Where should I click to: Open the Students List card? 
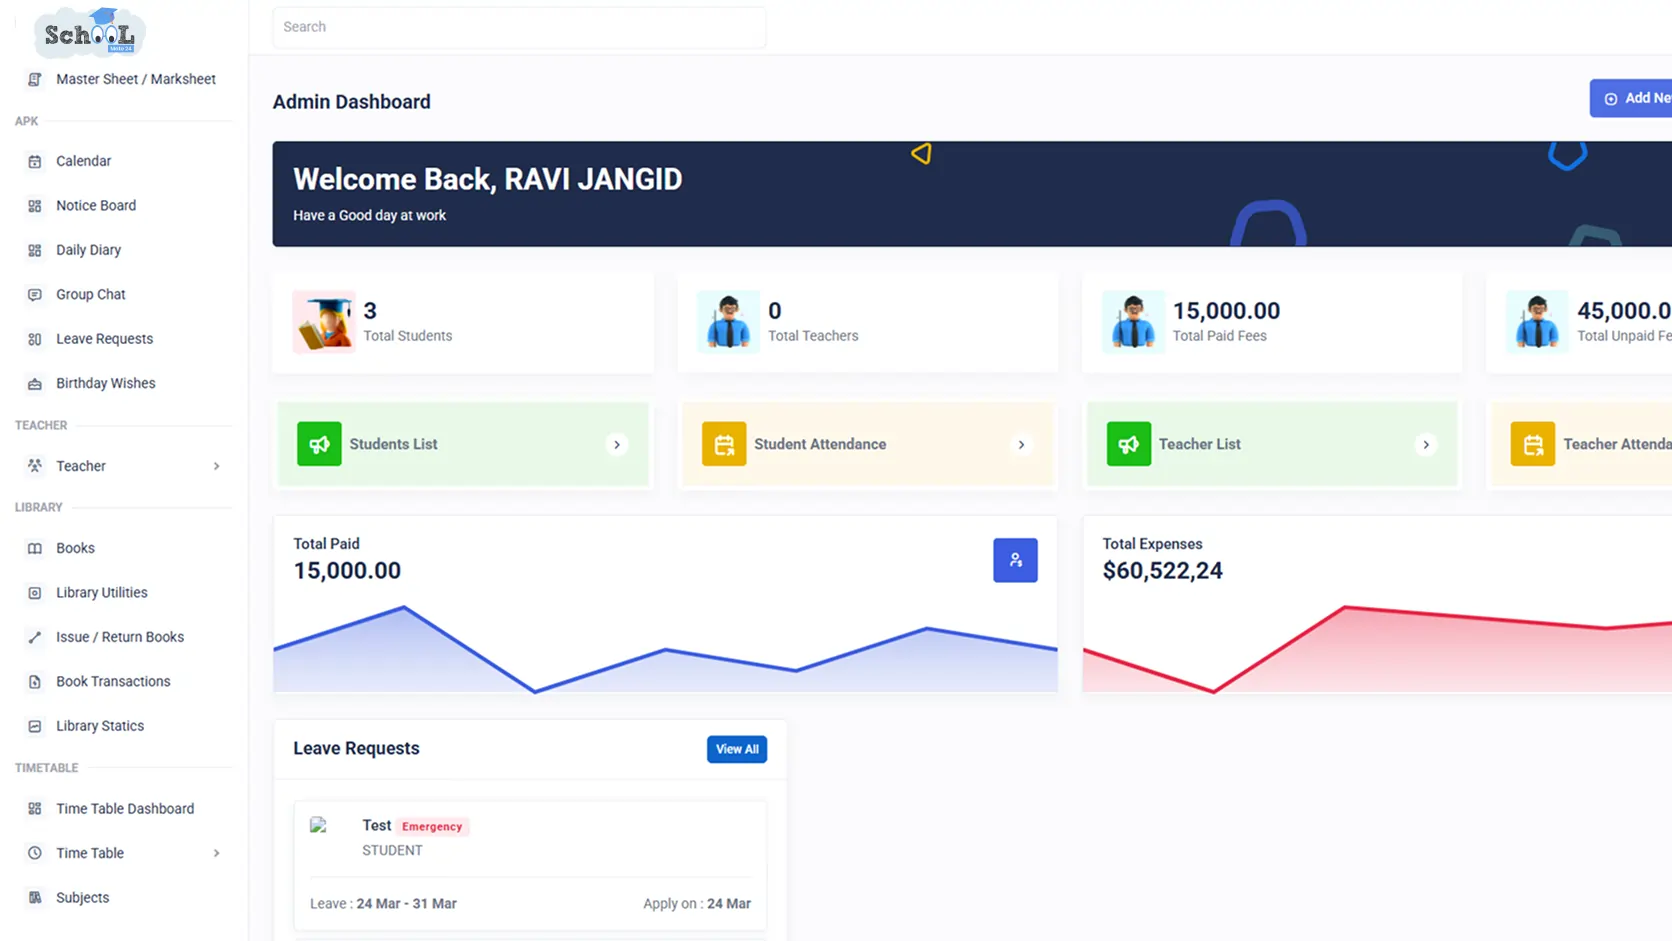[x=463, y=444]
